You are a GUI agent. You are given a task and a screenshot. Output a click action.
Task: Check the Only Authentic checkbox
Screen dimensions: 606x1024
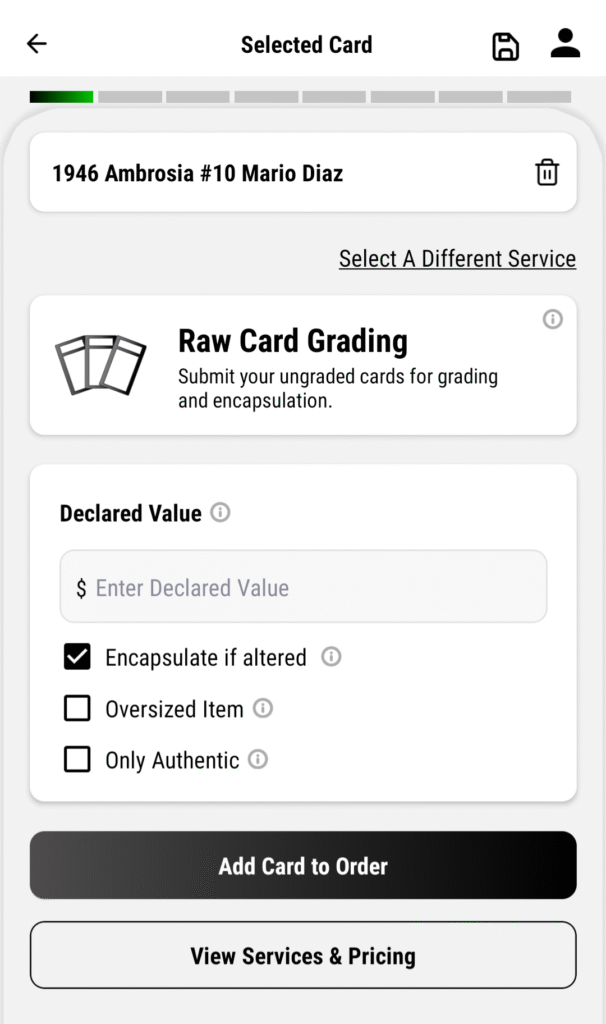(x=77, y=760)
